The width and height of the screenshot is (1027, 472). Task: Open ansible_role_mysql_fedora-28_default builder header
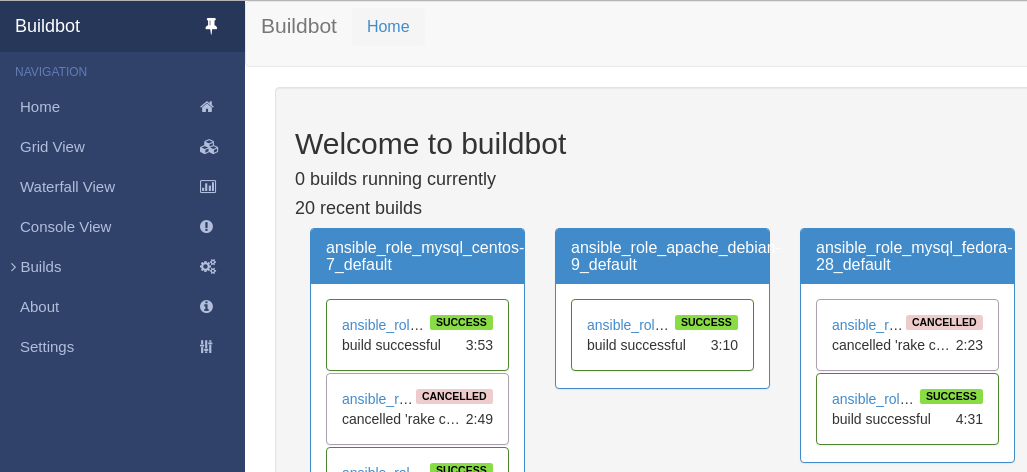[x=907, y=256]
